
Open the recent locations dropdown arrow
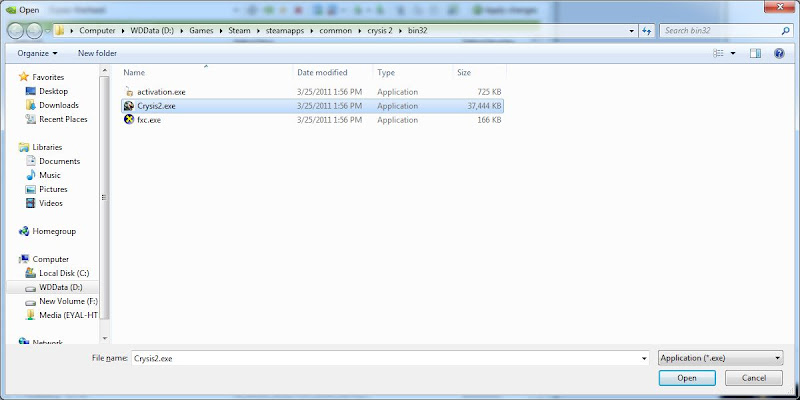[x=47, y=31]
